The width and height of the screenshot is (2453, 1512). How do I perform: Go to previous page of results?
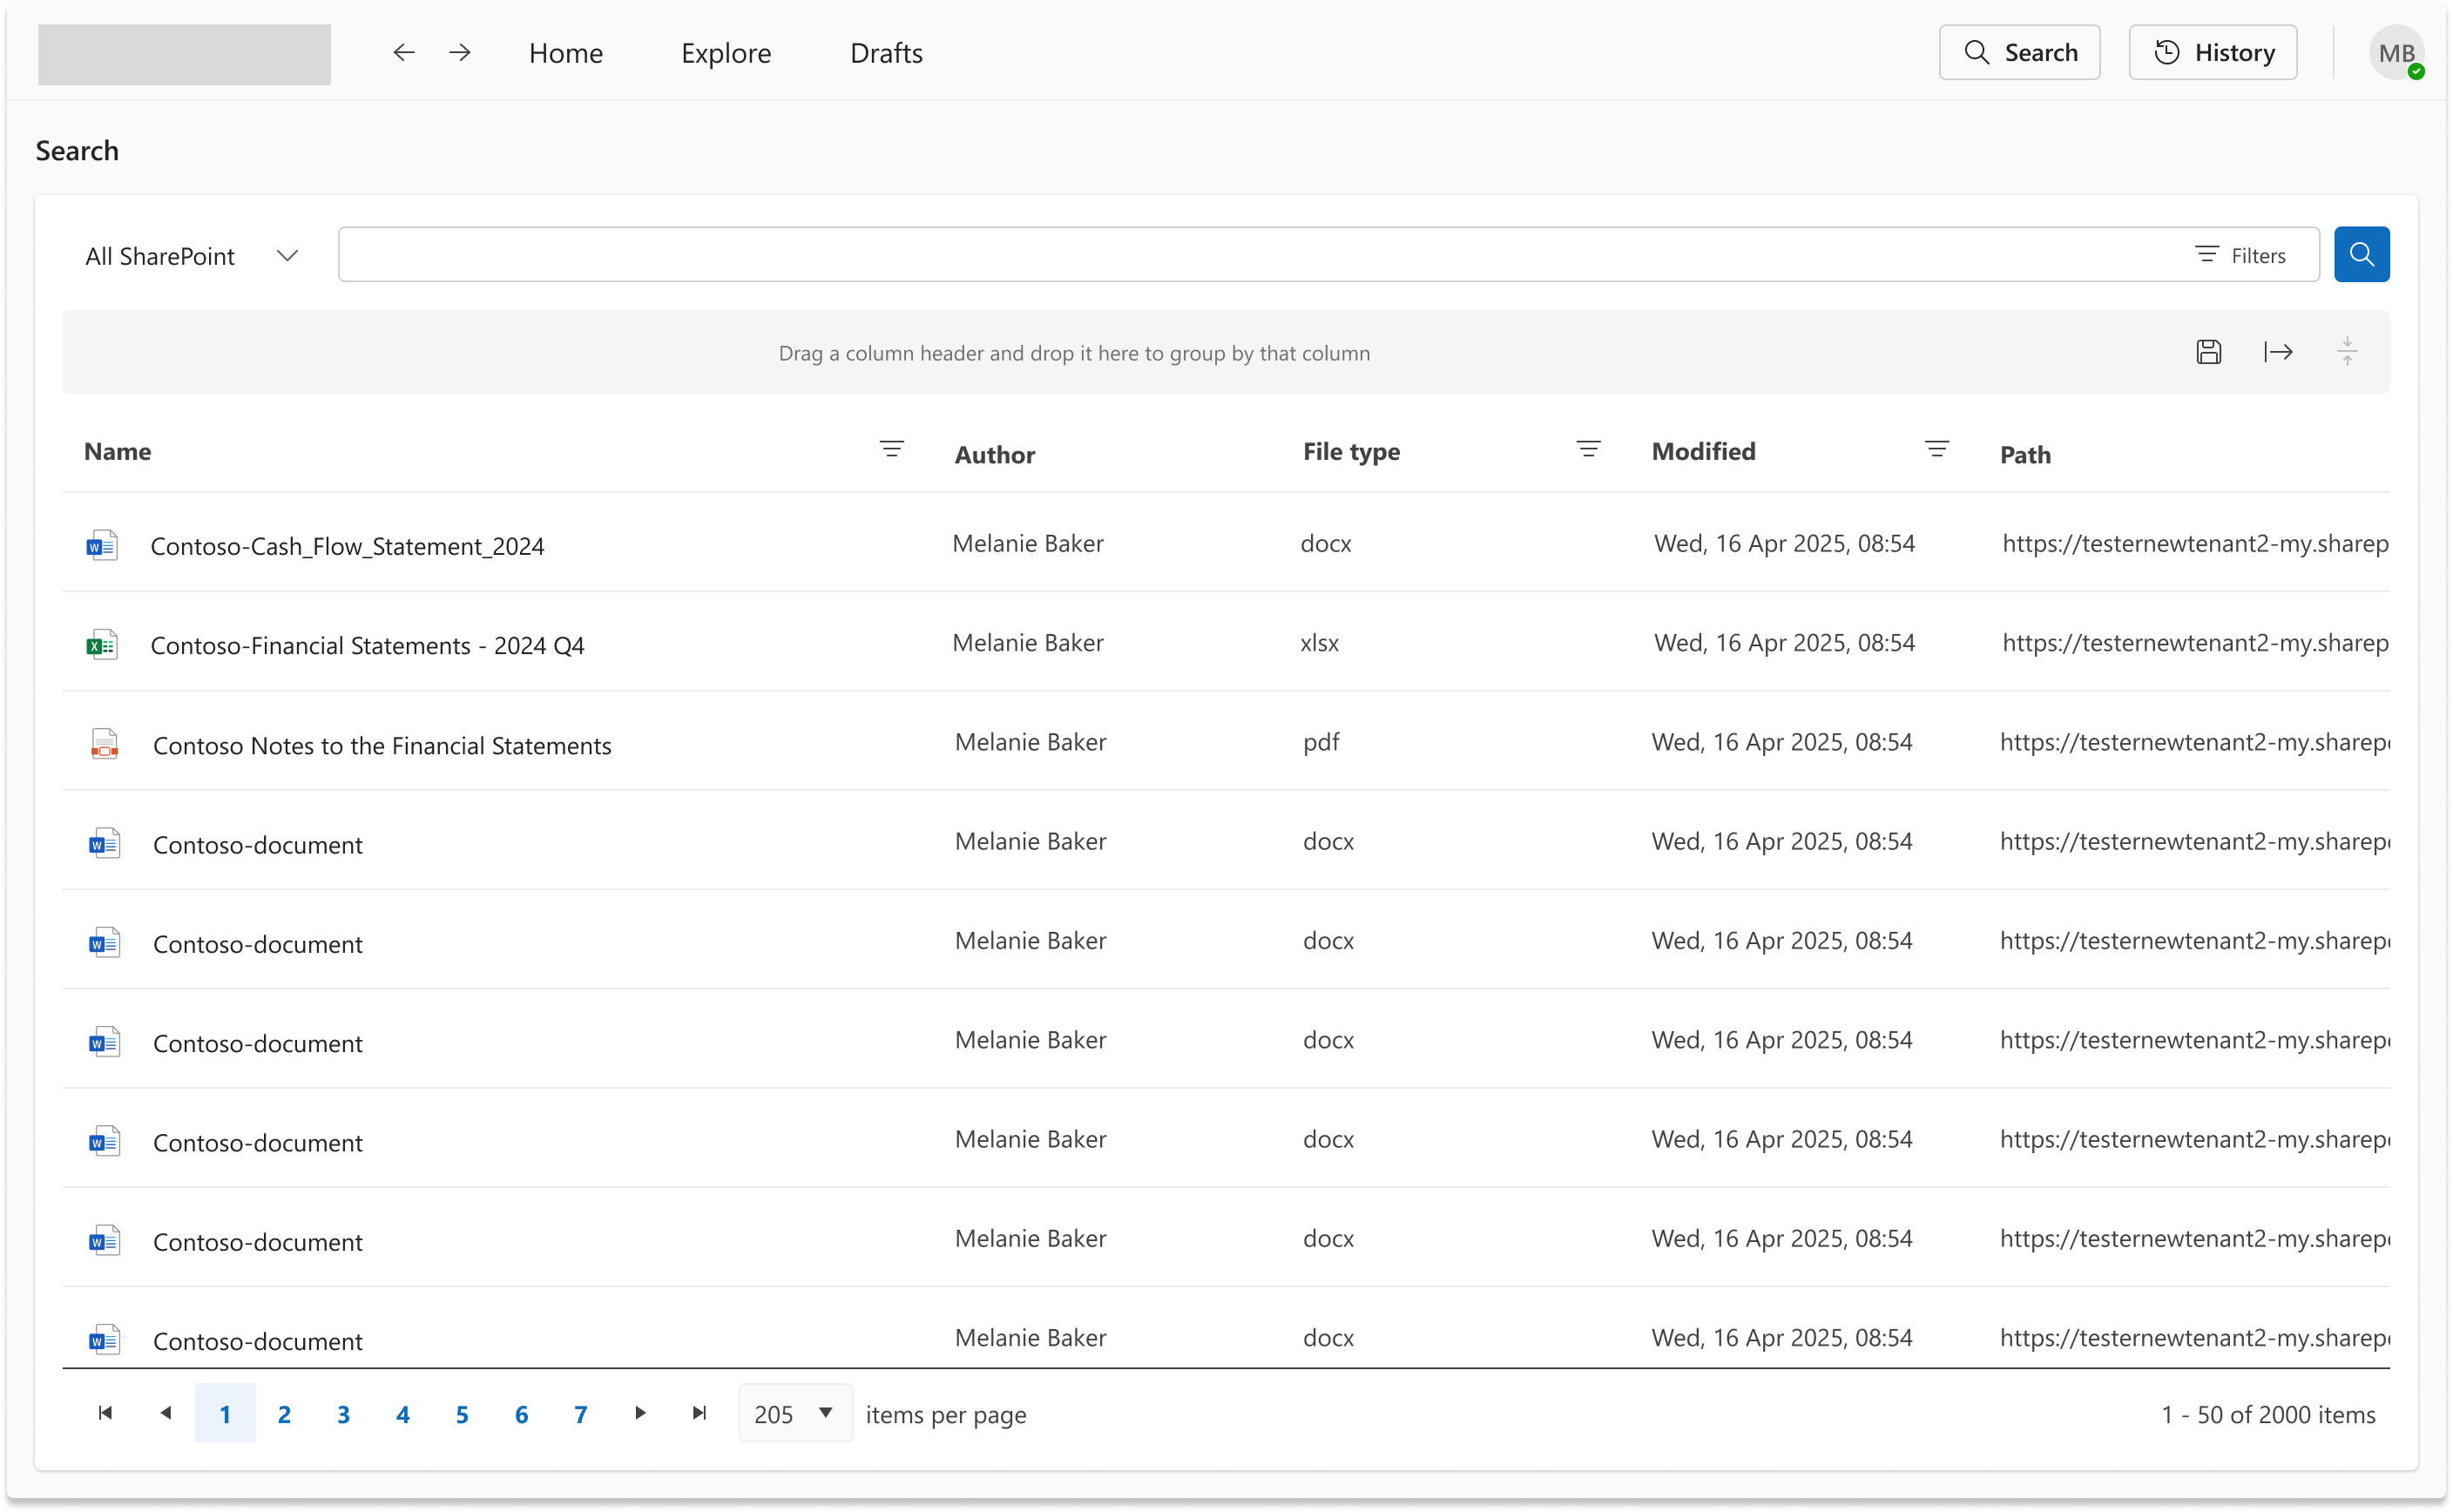coord(166,1412)
